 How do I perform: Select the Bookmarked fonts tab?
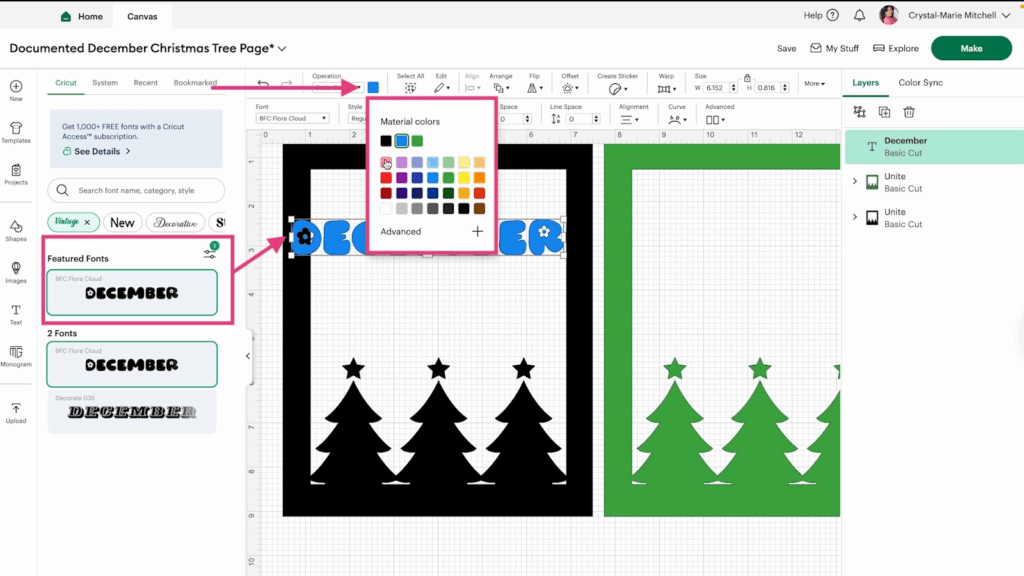point(195,83)
